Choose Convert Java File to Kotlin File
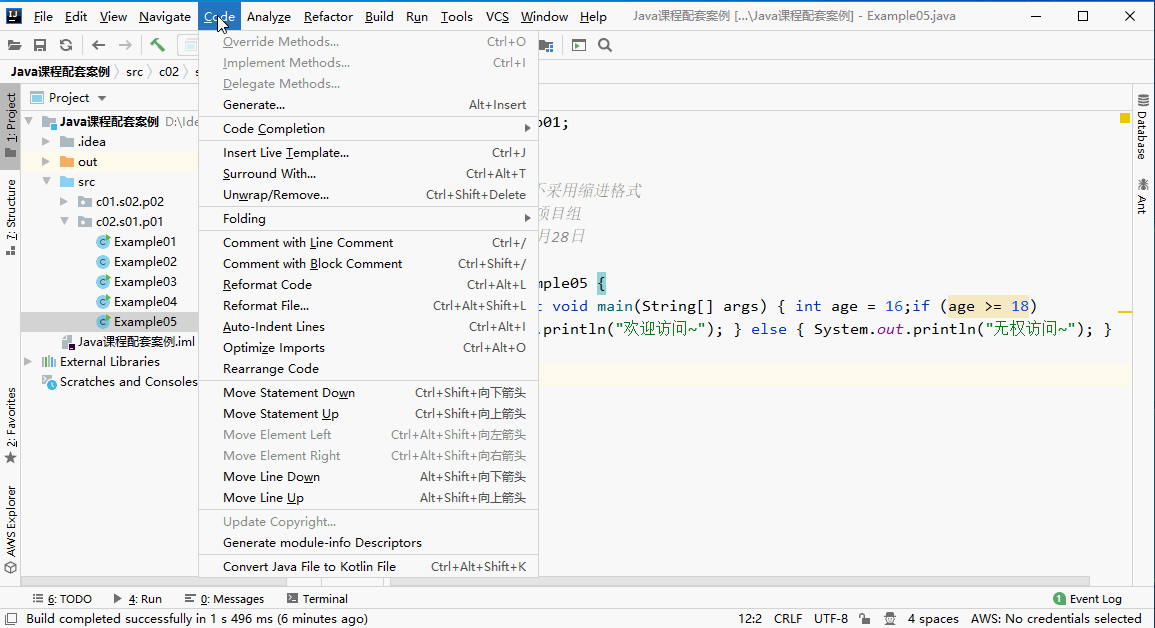The width and height of the screenshot is (1155, 628). [x=368, y=567]
